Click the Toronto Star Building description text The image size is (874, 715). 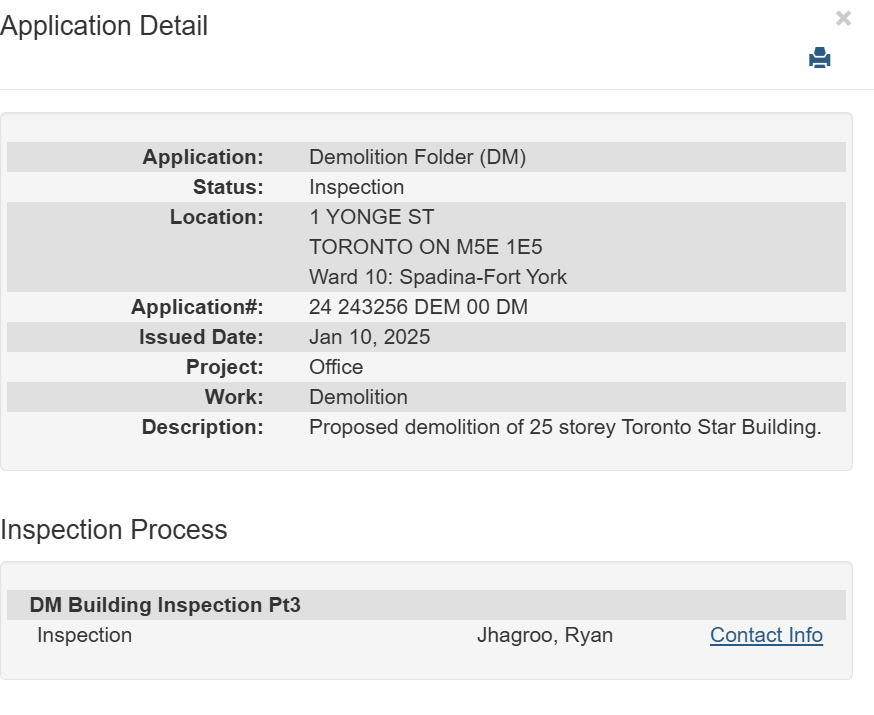pos(565,427)
